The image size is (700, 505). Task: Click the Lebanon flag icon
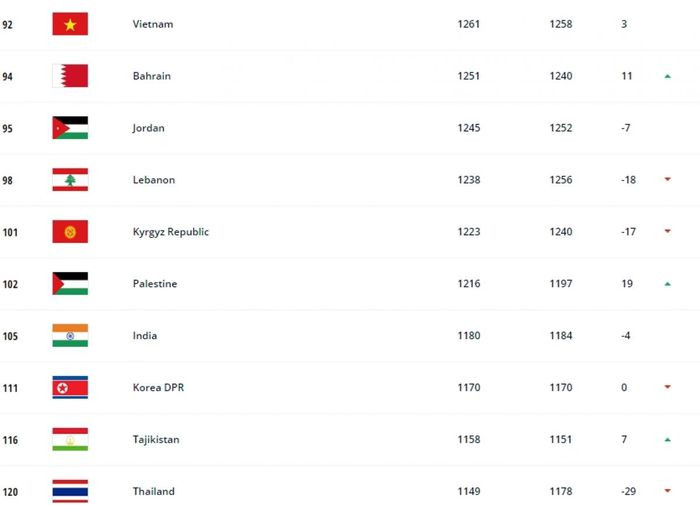[x=70, y=180]
